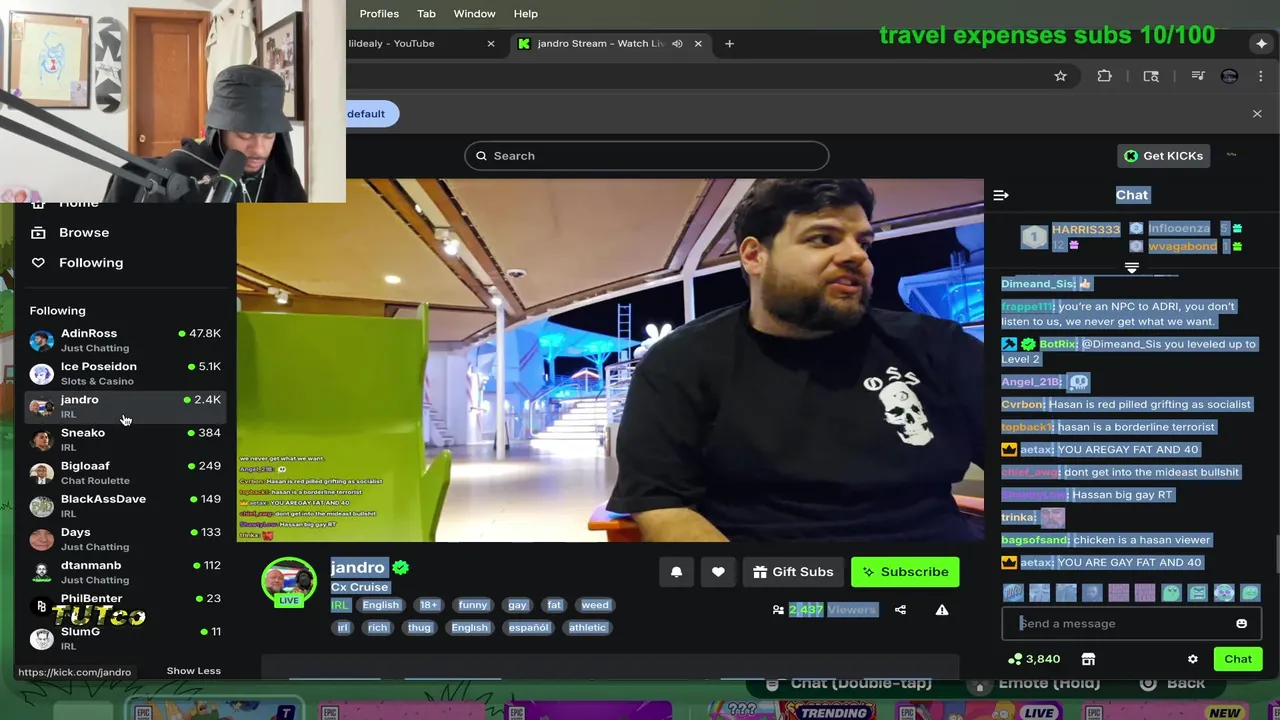The width and height of the screenshot is (1280, 720).
Task: Click the athletic tag
Action: (x=587, y=628)
